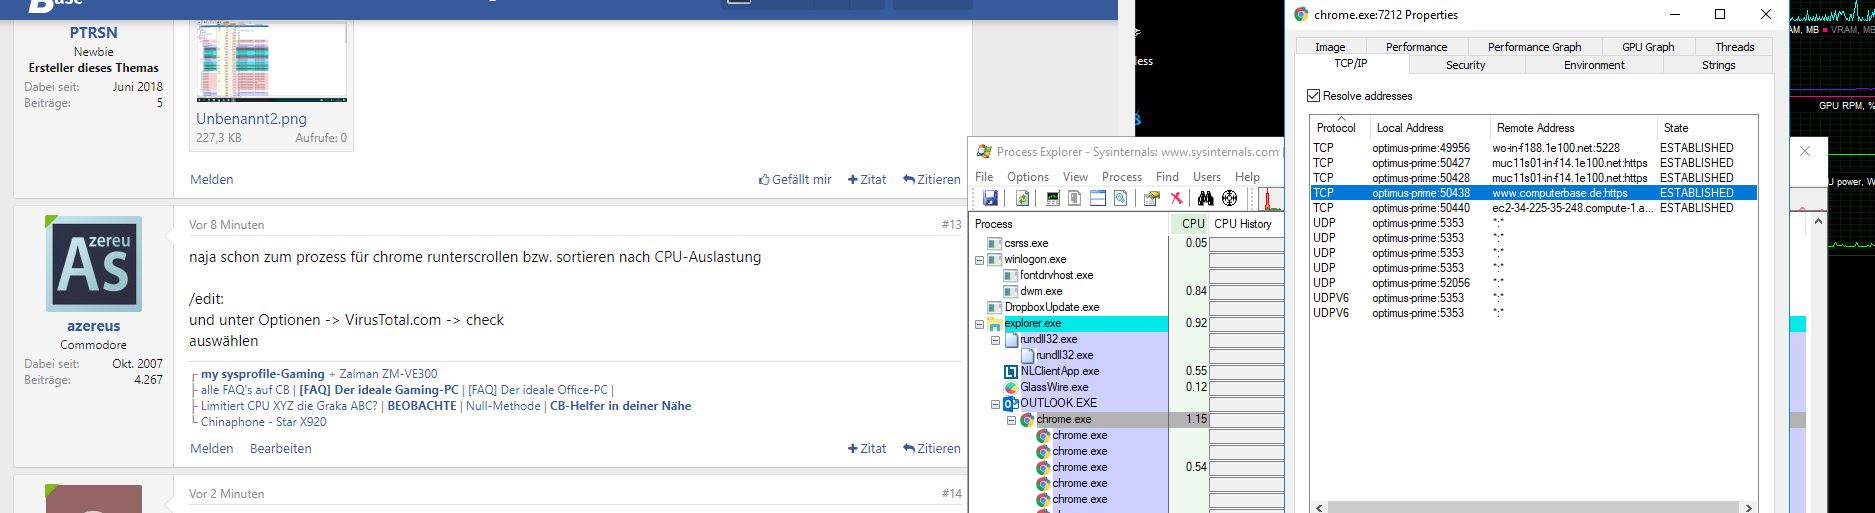Click Bearbeiten on the azereus post
This screenshot has height=513, width=1875.
click(x=280, y=449)
